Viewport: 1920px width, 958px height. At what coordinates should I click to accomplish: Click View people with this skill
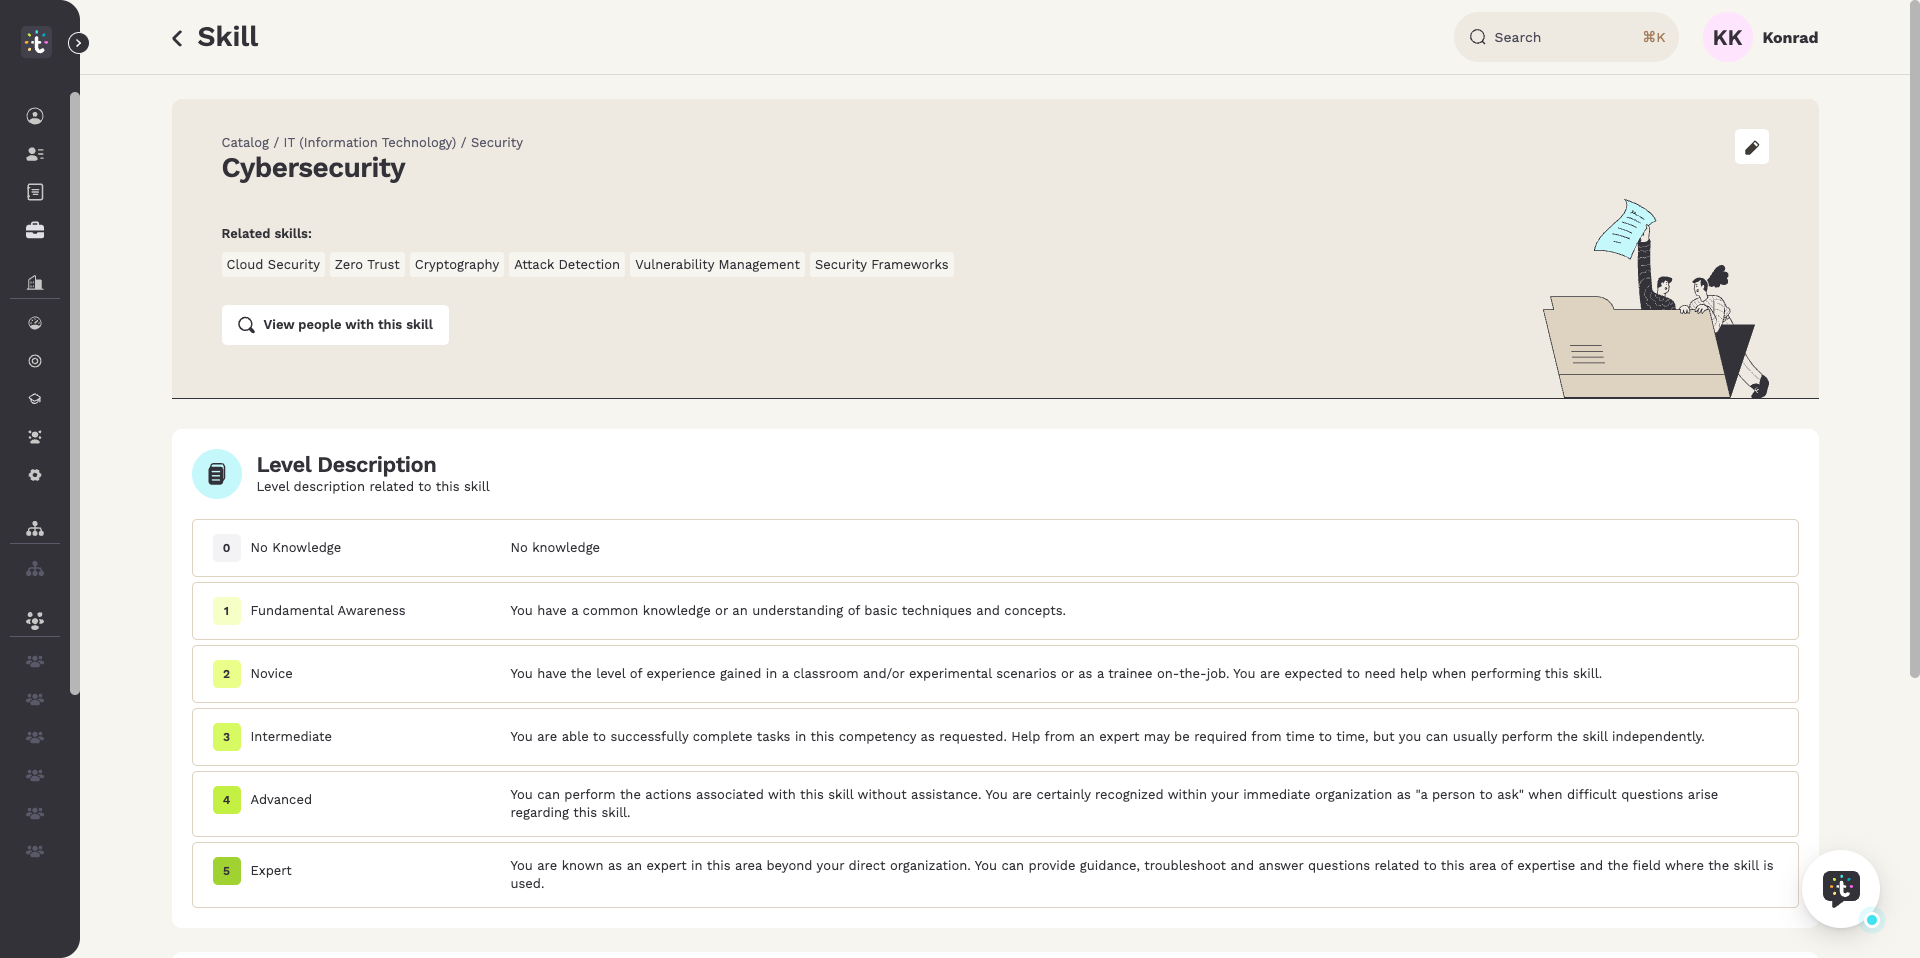[335, 325]
